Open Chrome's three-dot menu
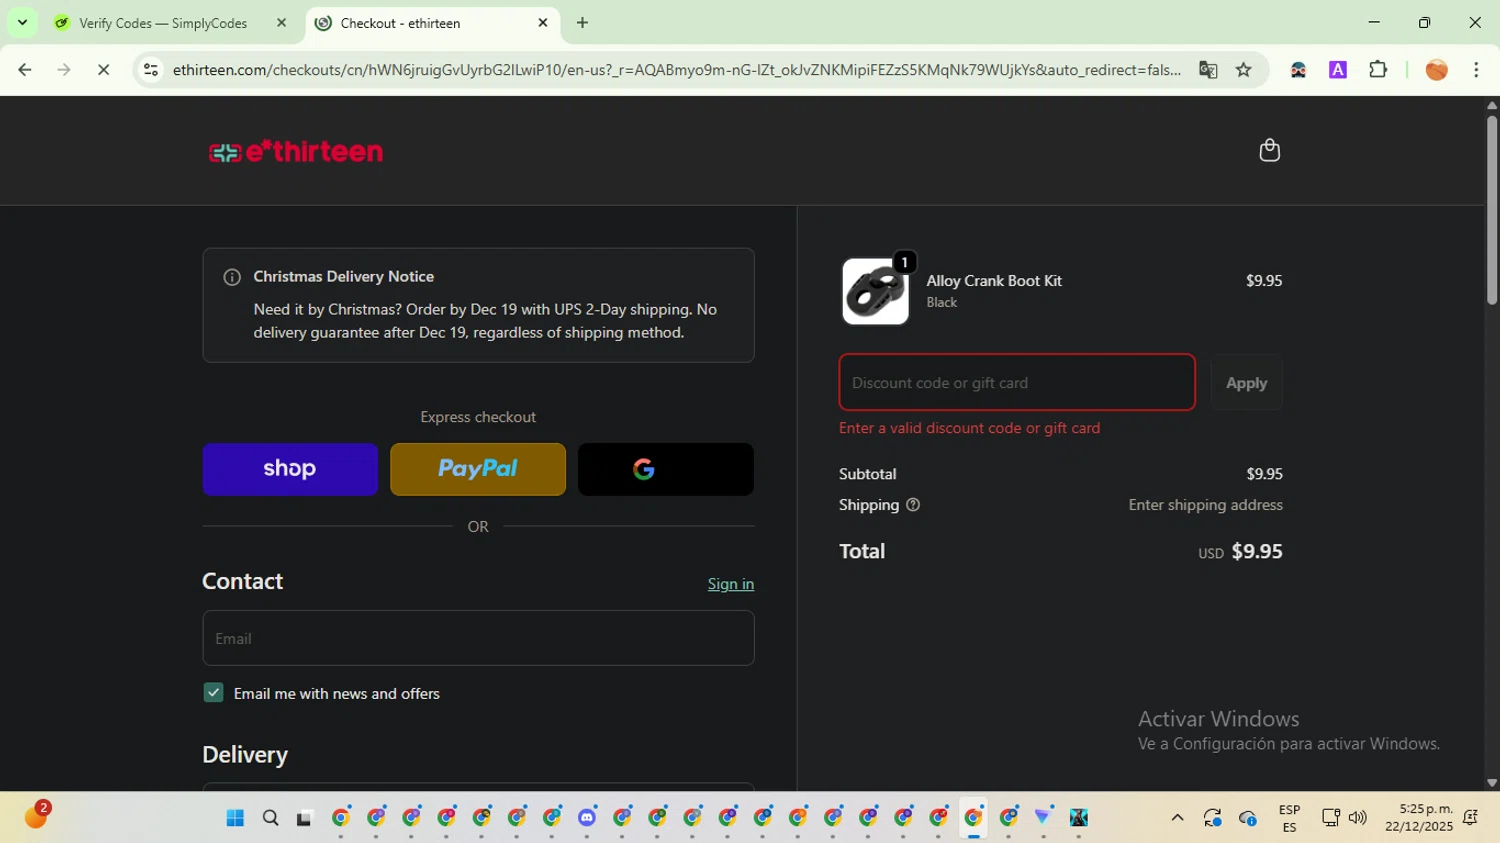The image size is (1500, 843). tap(1476, 70)
